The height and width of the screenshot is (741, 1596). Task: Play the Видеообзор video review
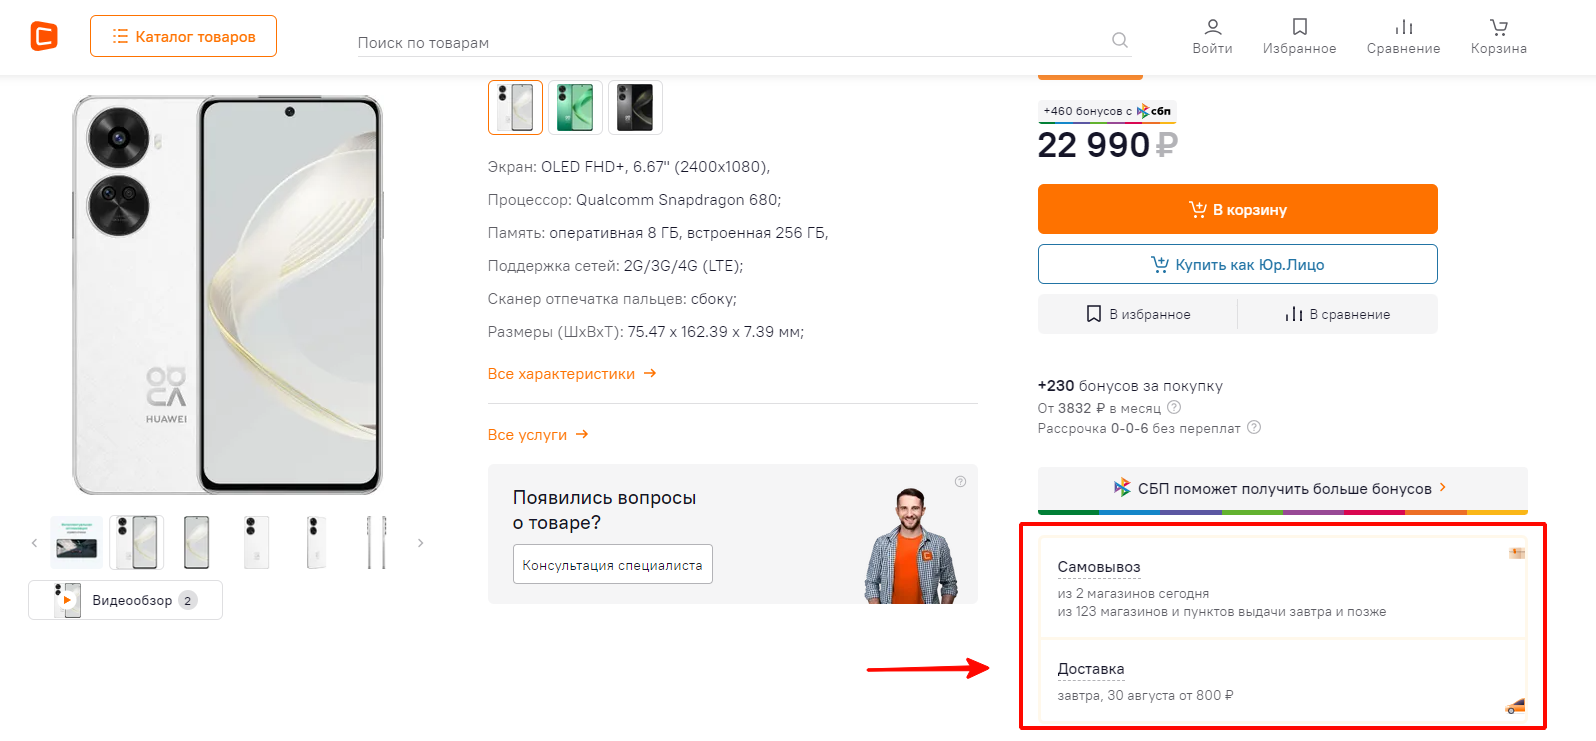(x=125, y=600)
